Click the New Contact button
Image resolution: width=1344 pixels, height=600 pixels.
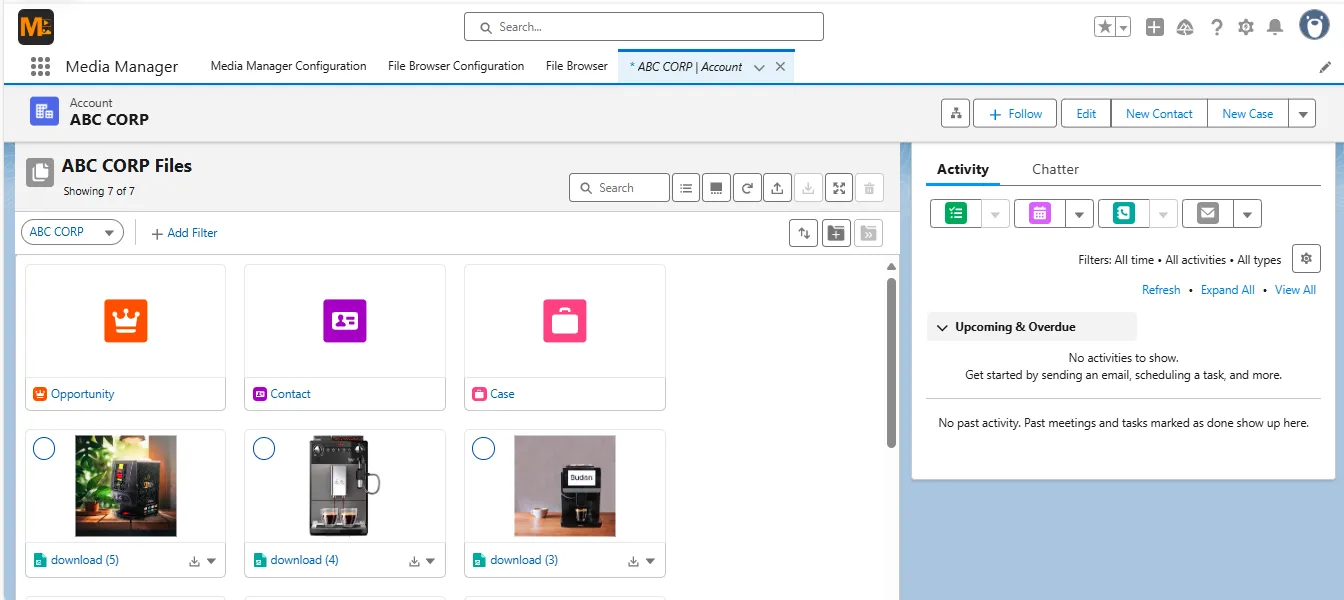1159,113
